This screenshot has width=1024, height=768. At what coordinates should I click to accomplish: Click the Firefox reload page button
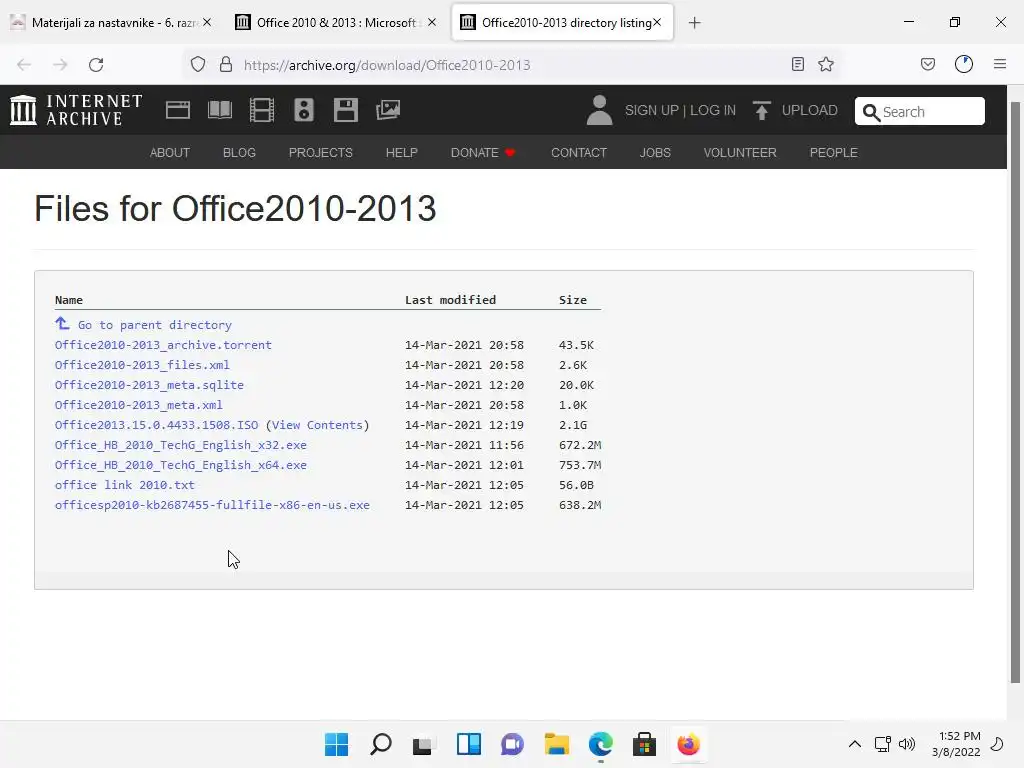click(x=96, y=65)
